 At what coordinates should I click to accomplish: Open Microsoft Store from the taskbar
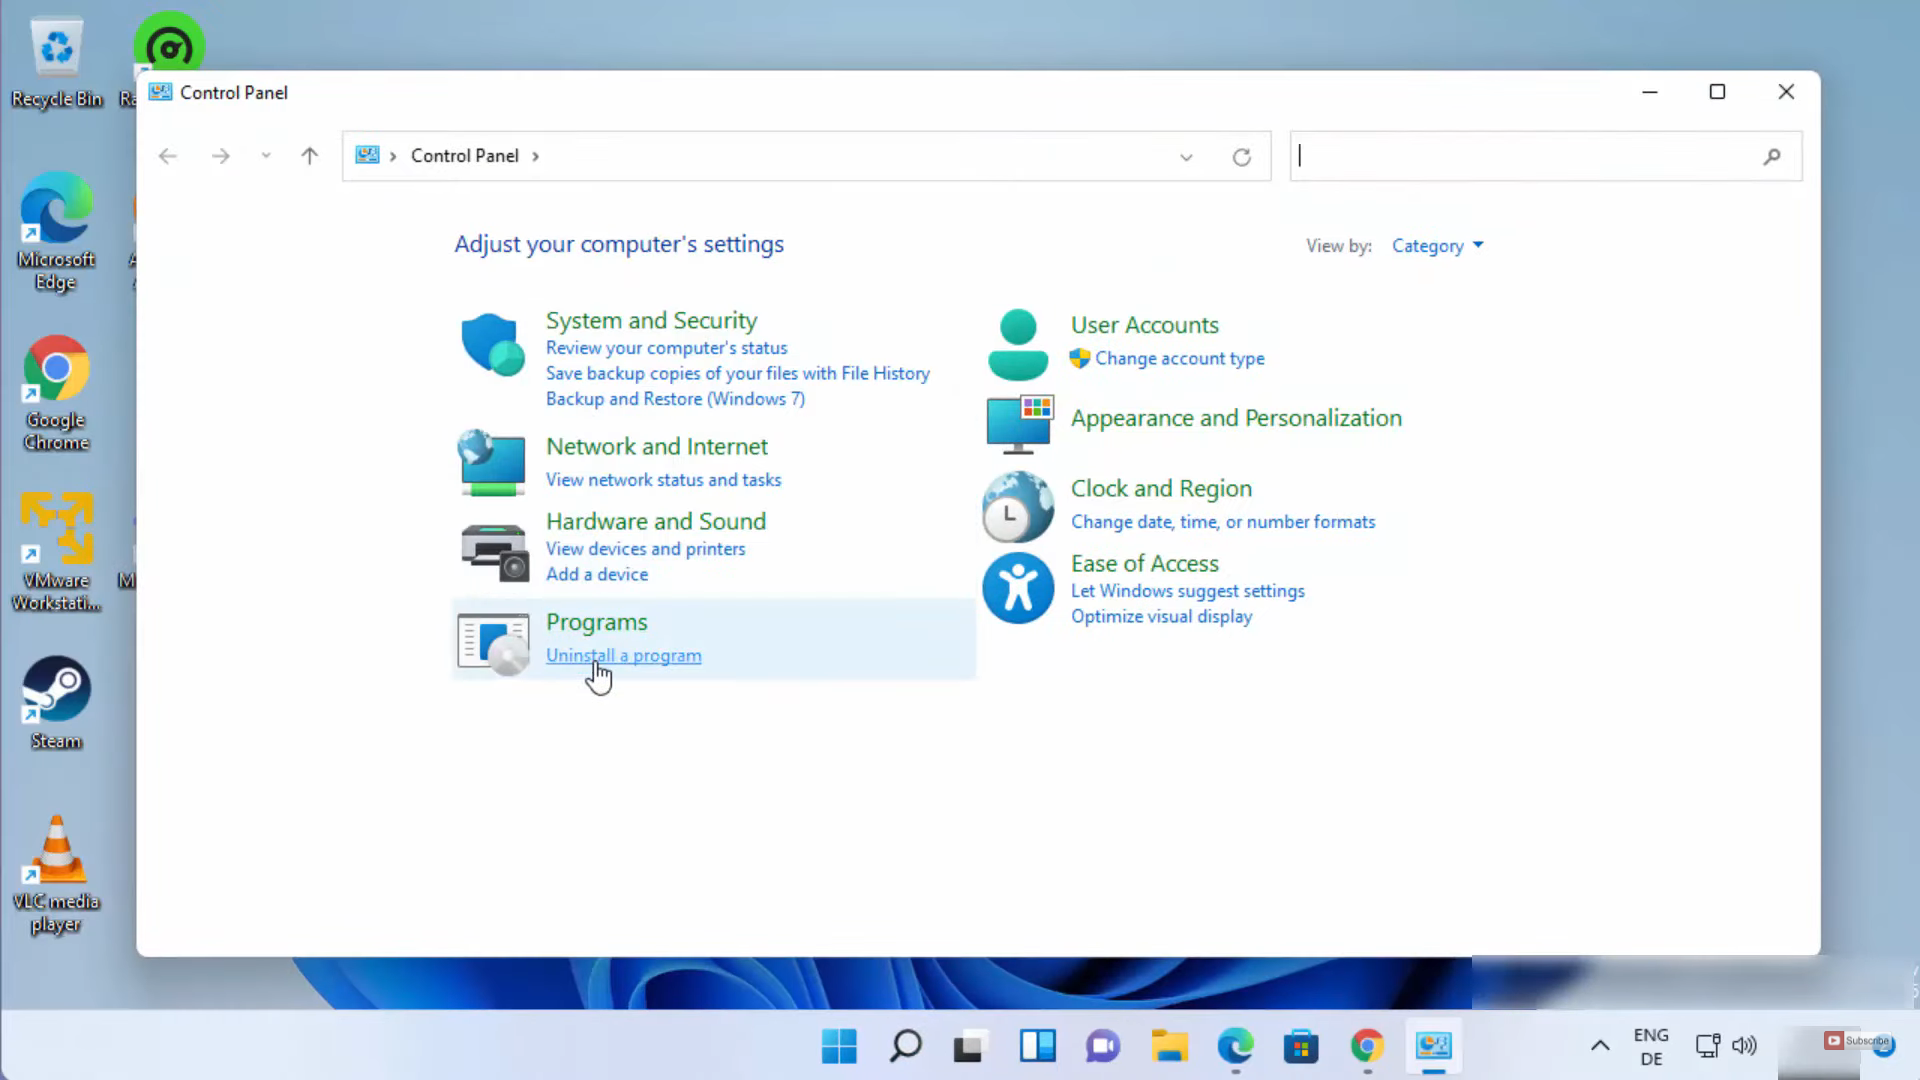[x=1300, y=1047]
